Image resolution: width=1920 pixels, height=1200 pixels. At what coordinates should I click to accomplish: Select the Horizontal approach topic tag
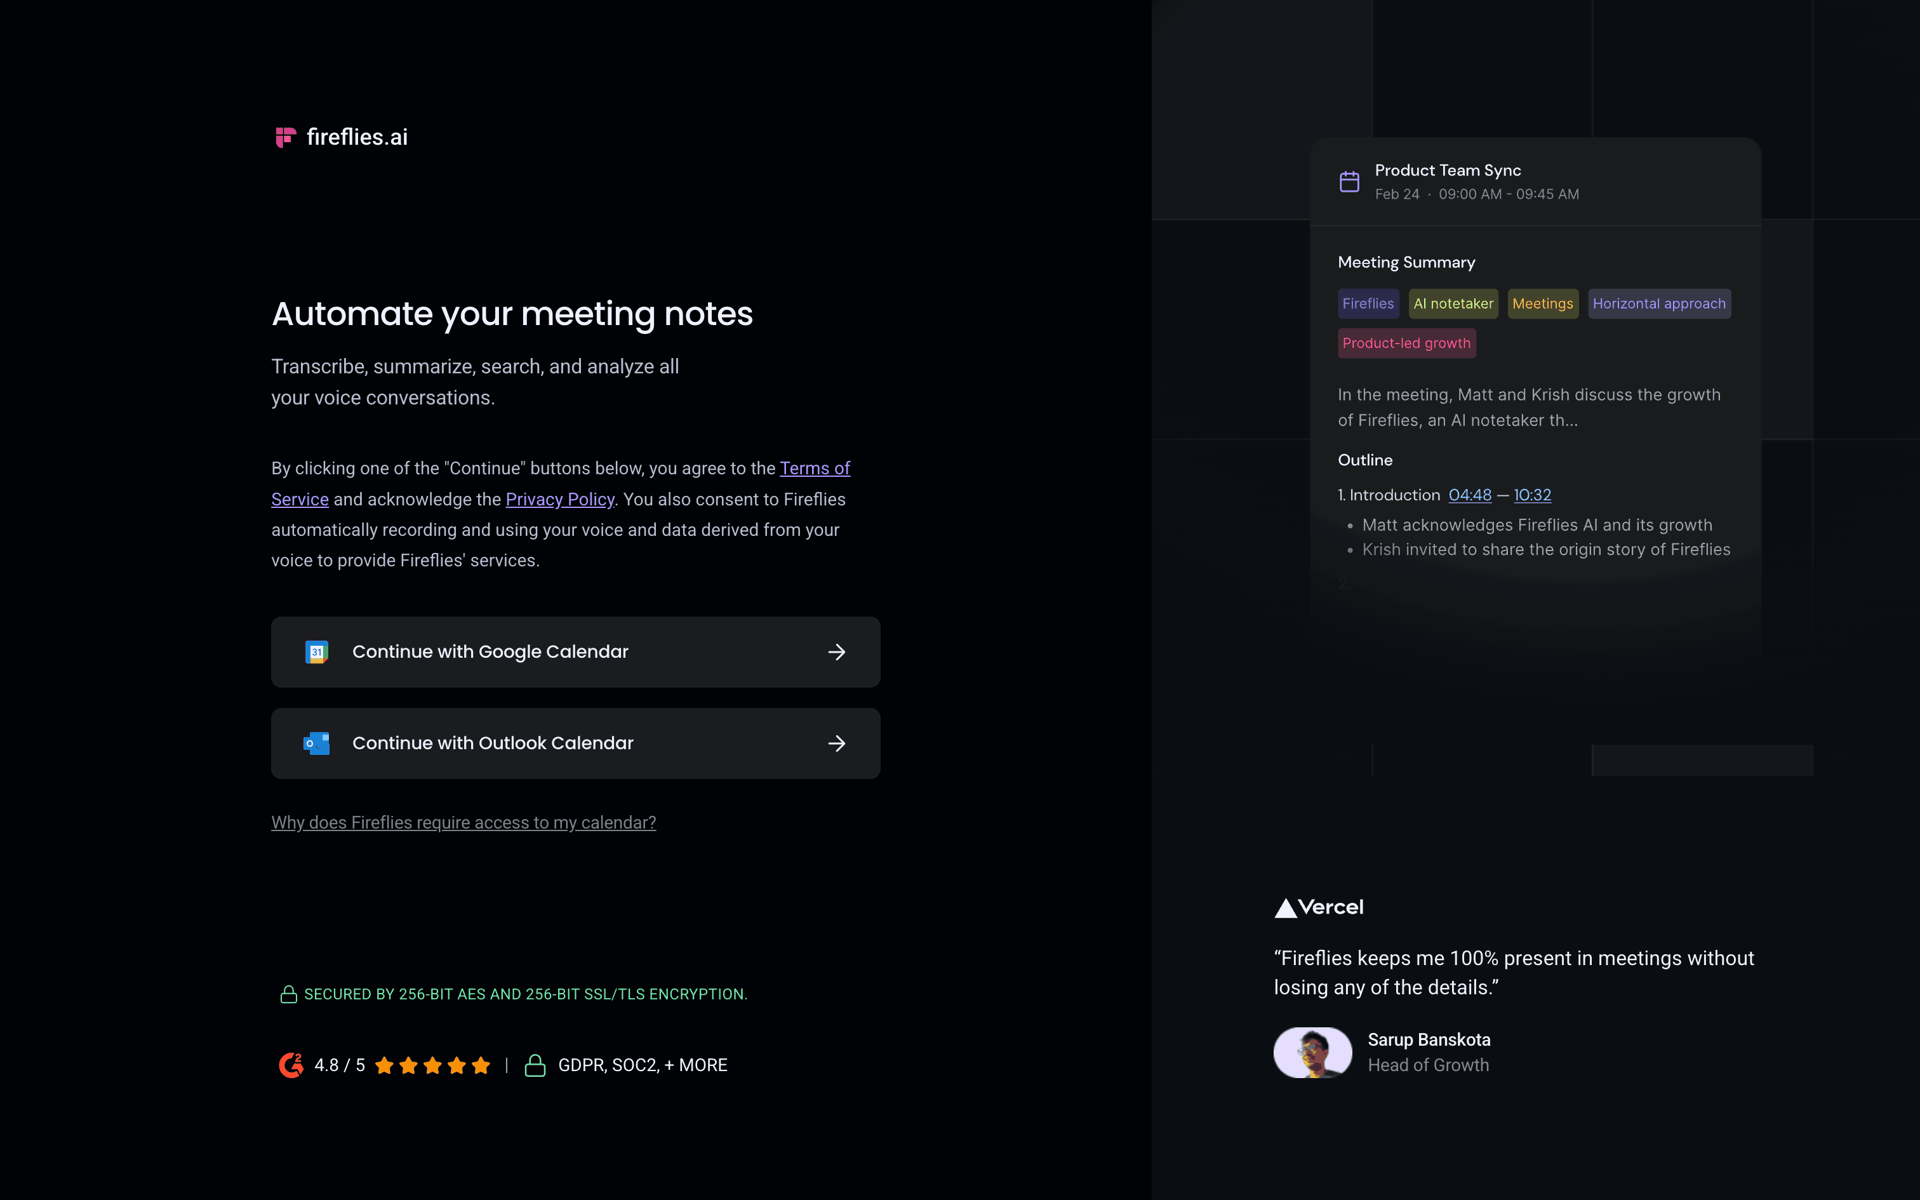coord(1659,304)
